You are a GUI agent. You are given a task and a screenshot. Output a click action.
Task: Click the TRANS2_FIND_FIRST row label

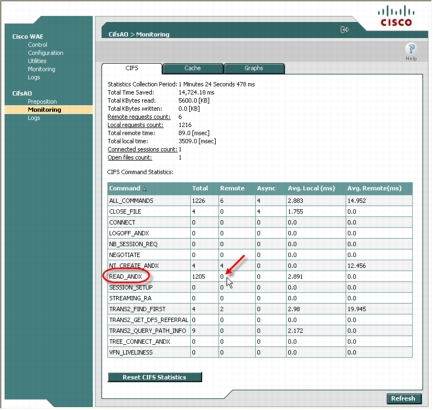[137, 309]
